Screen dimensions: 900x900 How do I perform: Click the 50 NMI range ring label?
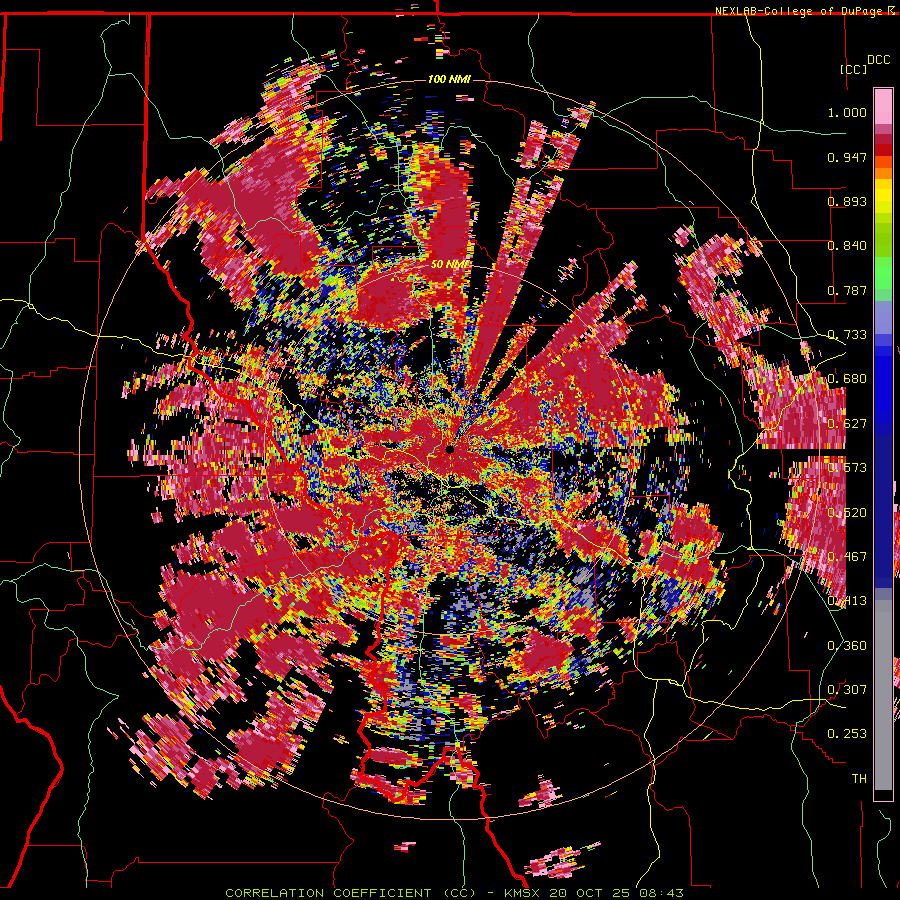pos(450,265)
